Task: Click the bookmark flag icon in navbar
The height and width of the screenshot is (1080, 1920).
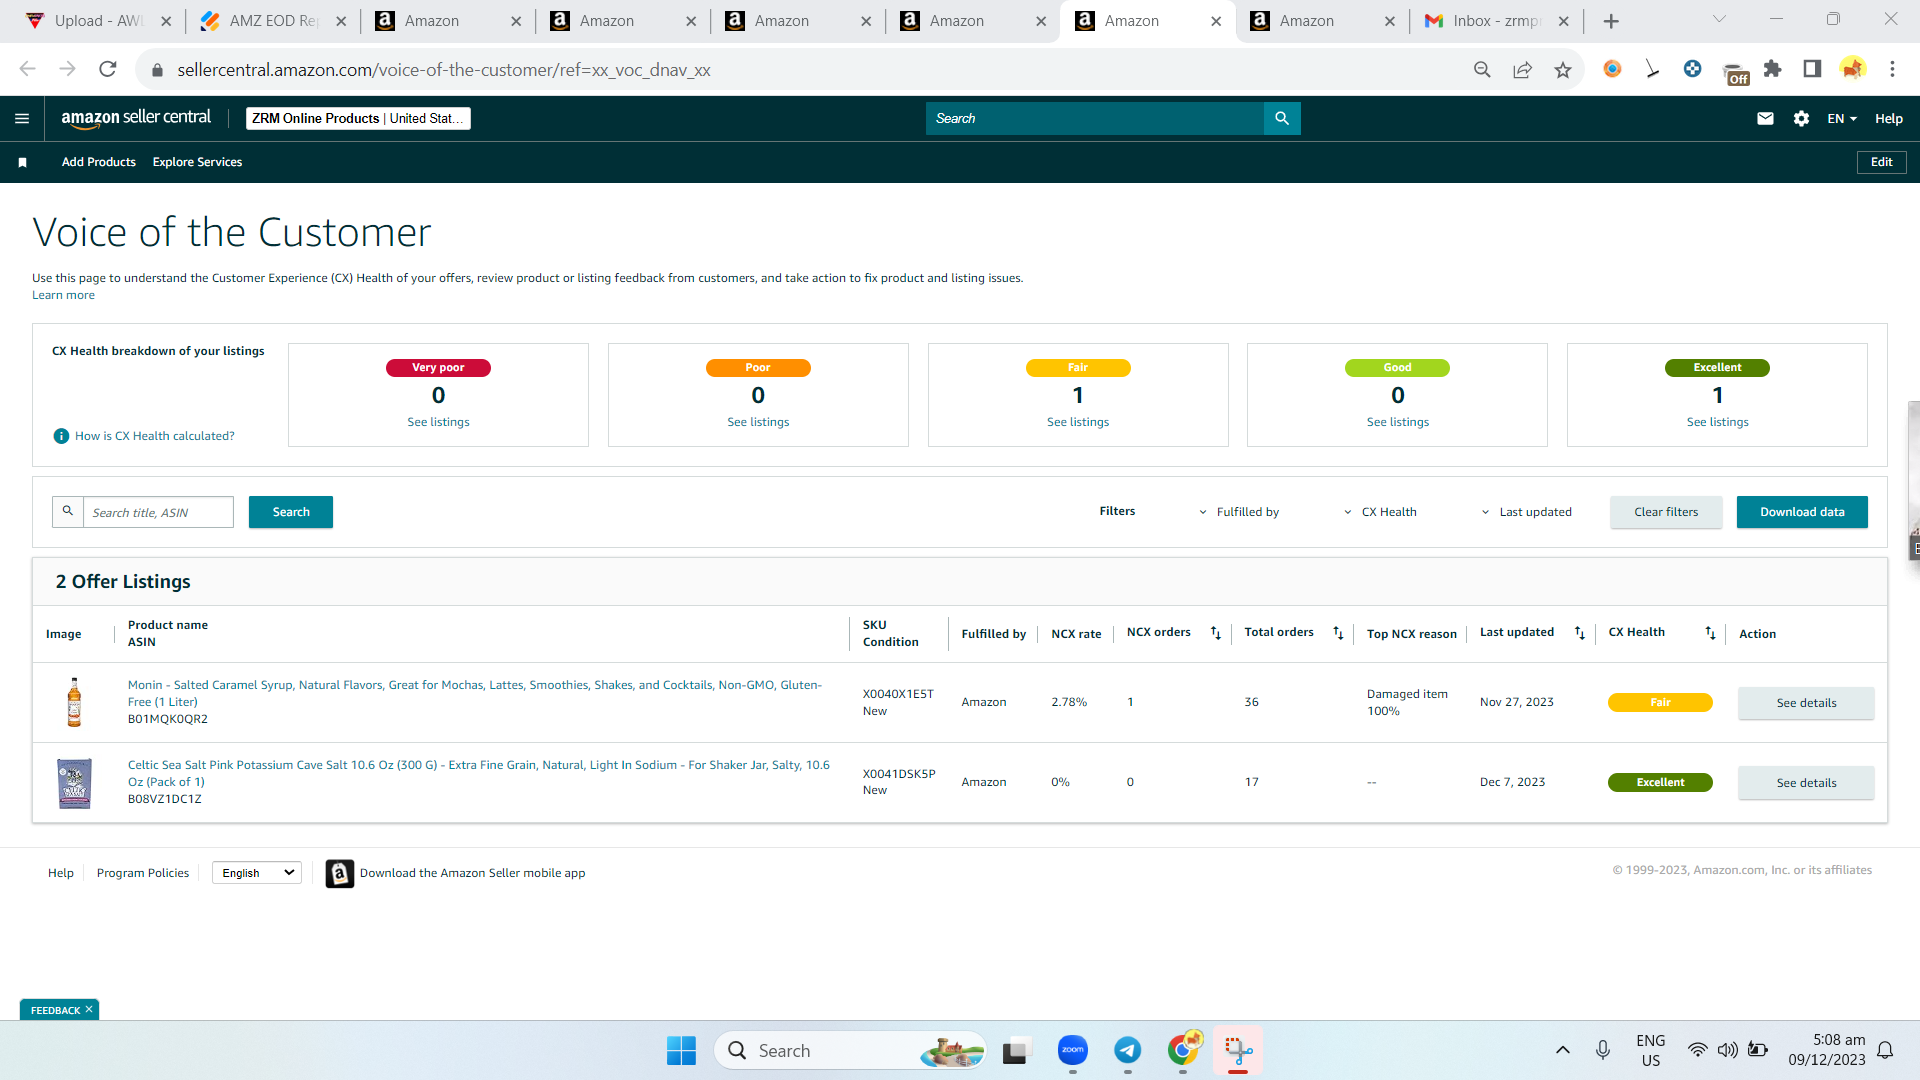Action: click(22, 162)
